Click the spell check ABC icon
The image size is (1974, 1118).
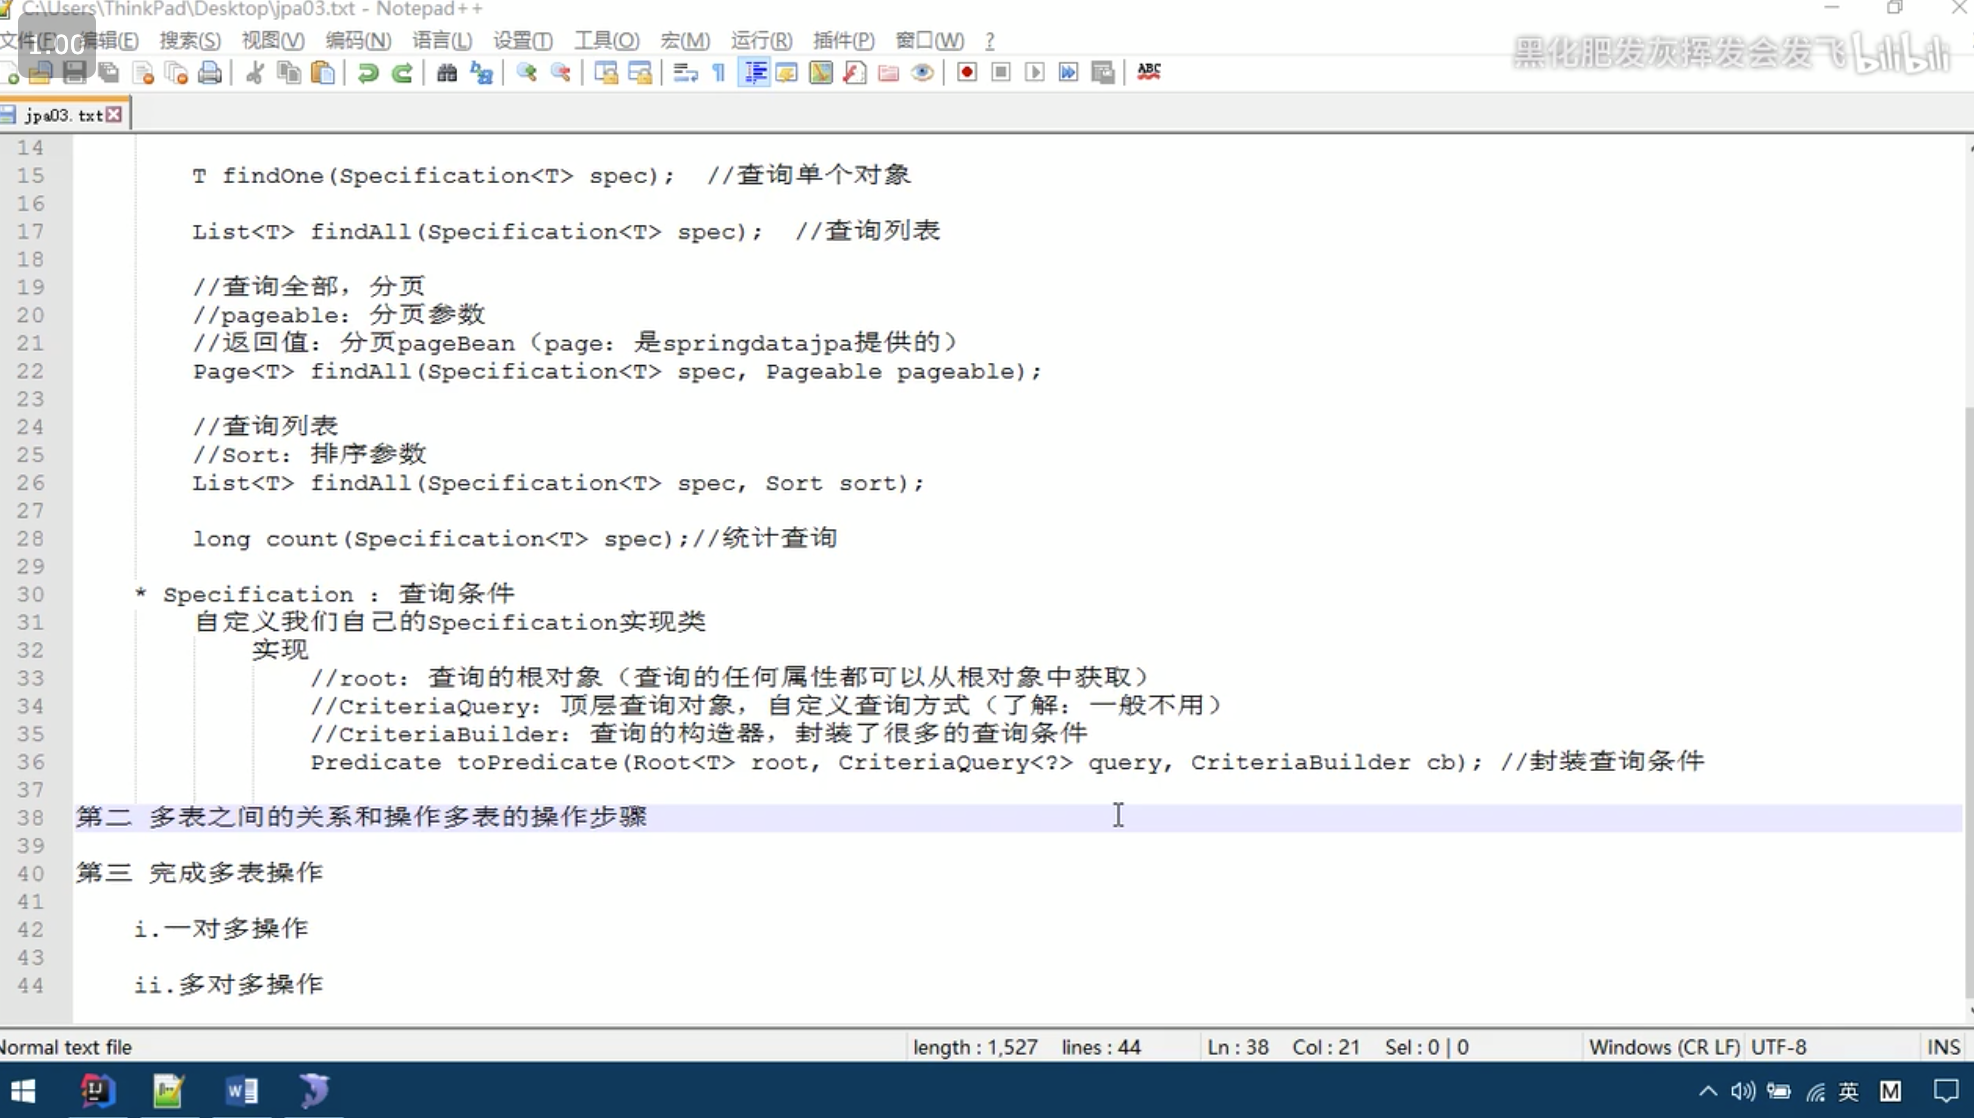coord(1149,72)
